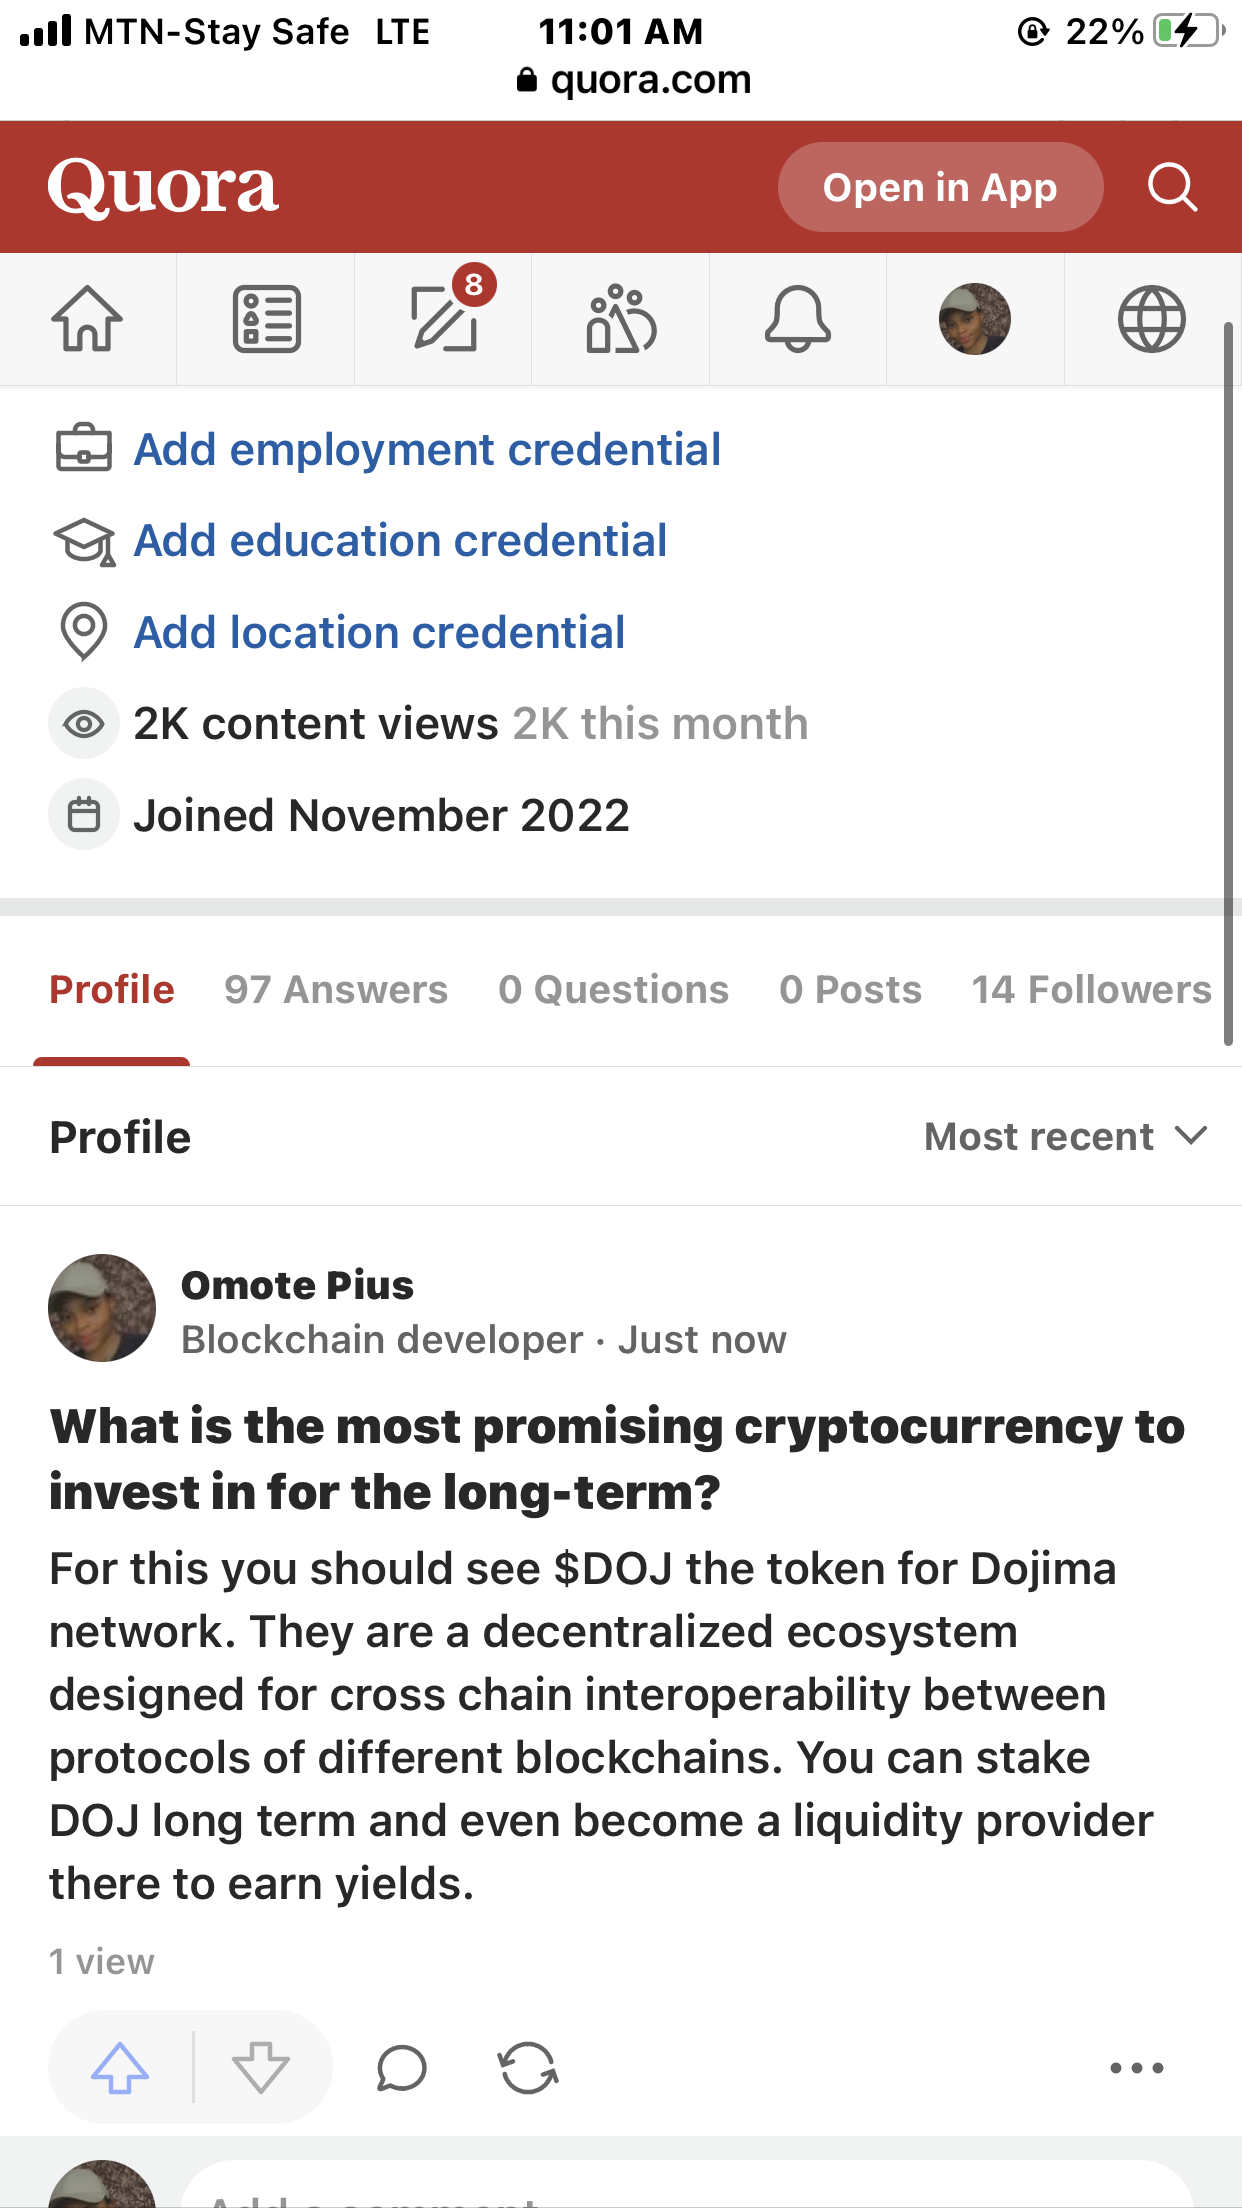Viewport: 1242px width, 2208px height.
Task: Share the answer using the reshare icon
Action: tap(528, 2067)
